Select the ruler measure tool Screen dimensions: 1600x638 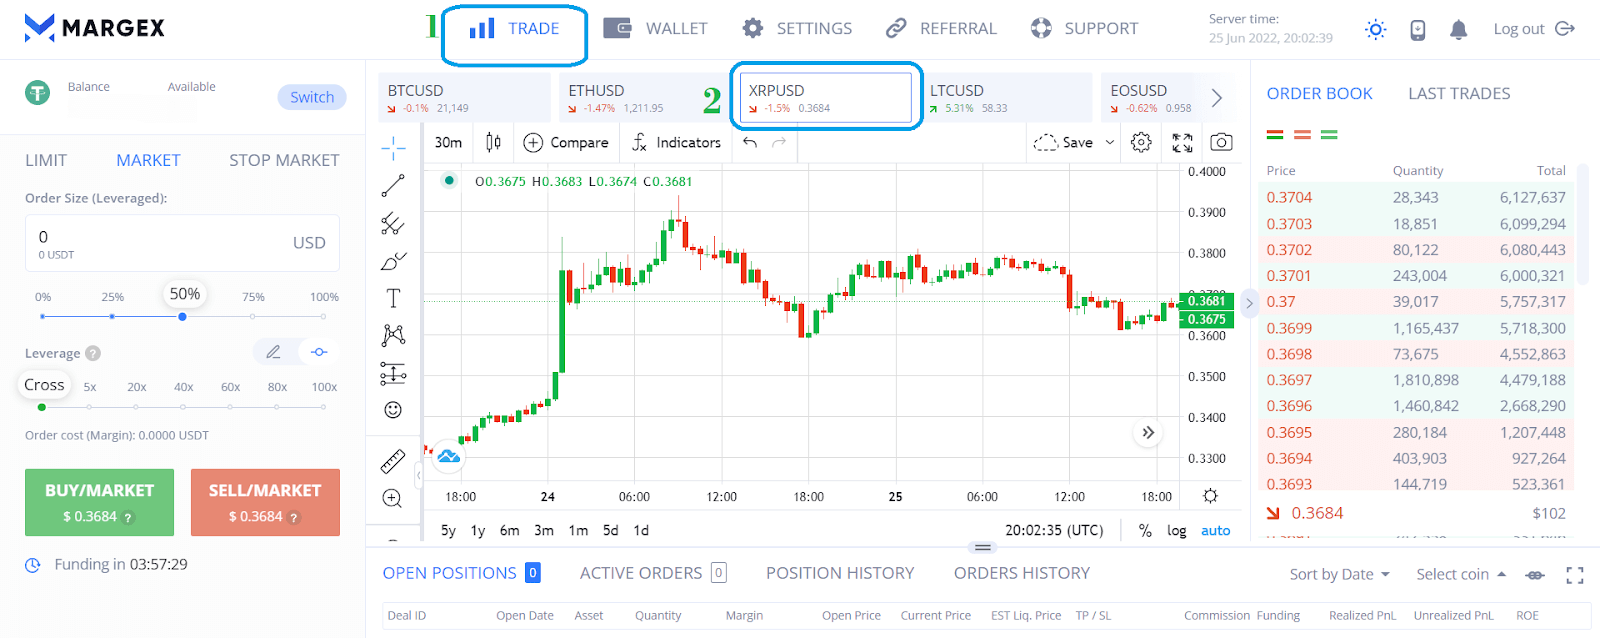tap(393, 461)
